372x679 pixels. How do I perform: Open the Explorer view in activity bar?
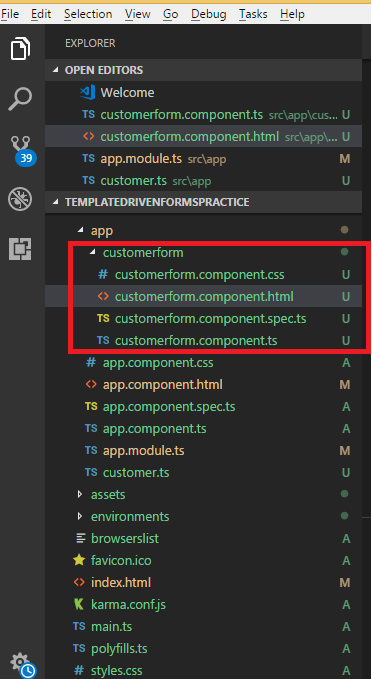tap(20, 48)
